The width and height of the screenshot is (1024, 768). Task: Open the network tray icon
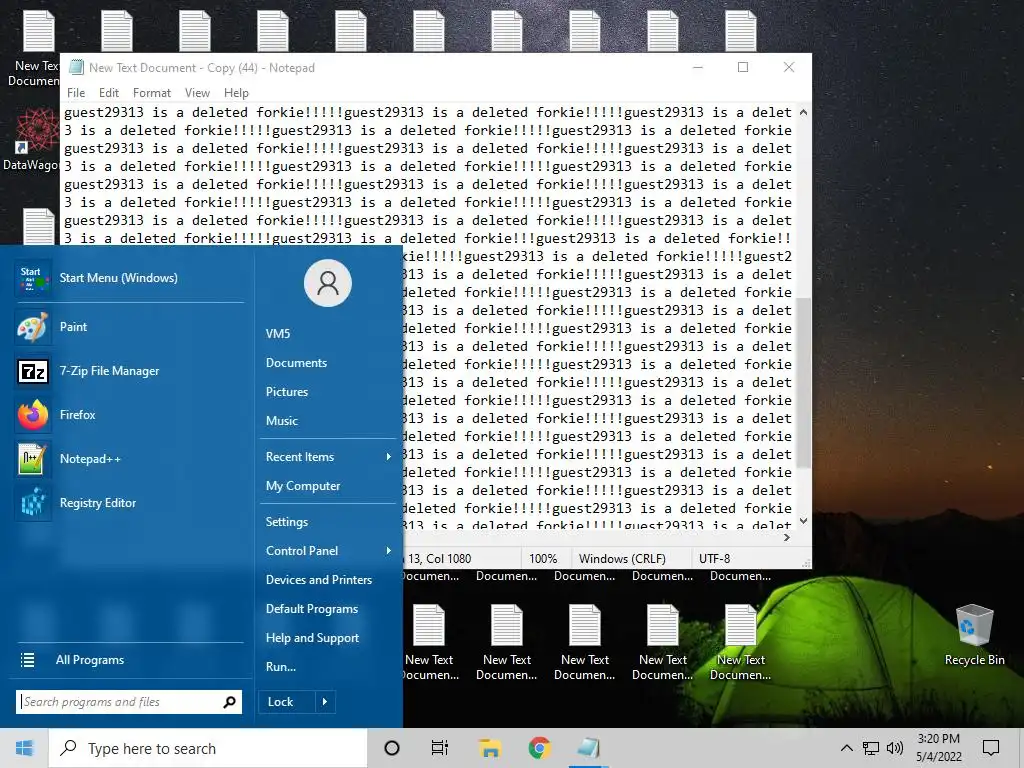click(x=871, y=748)
